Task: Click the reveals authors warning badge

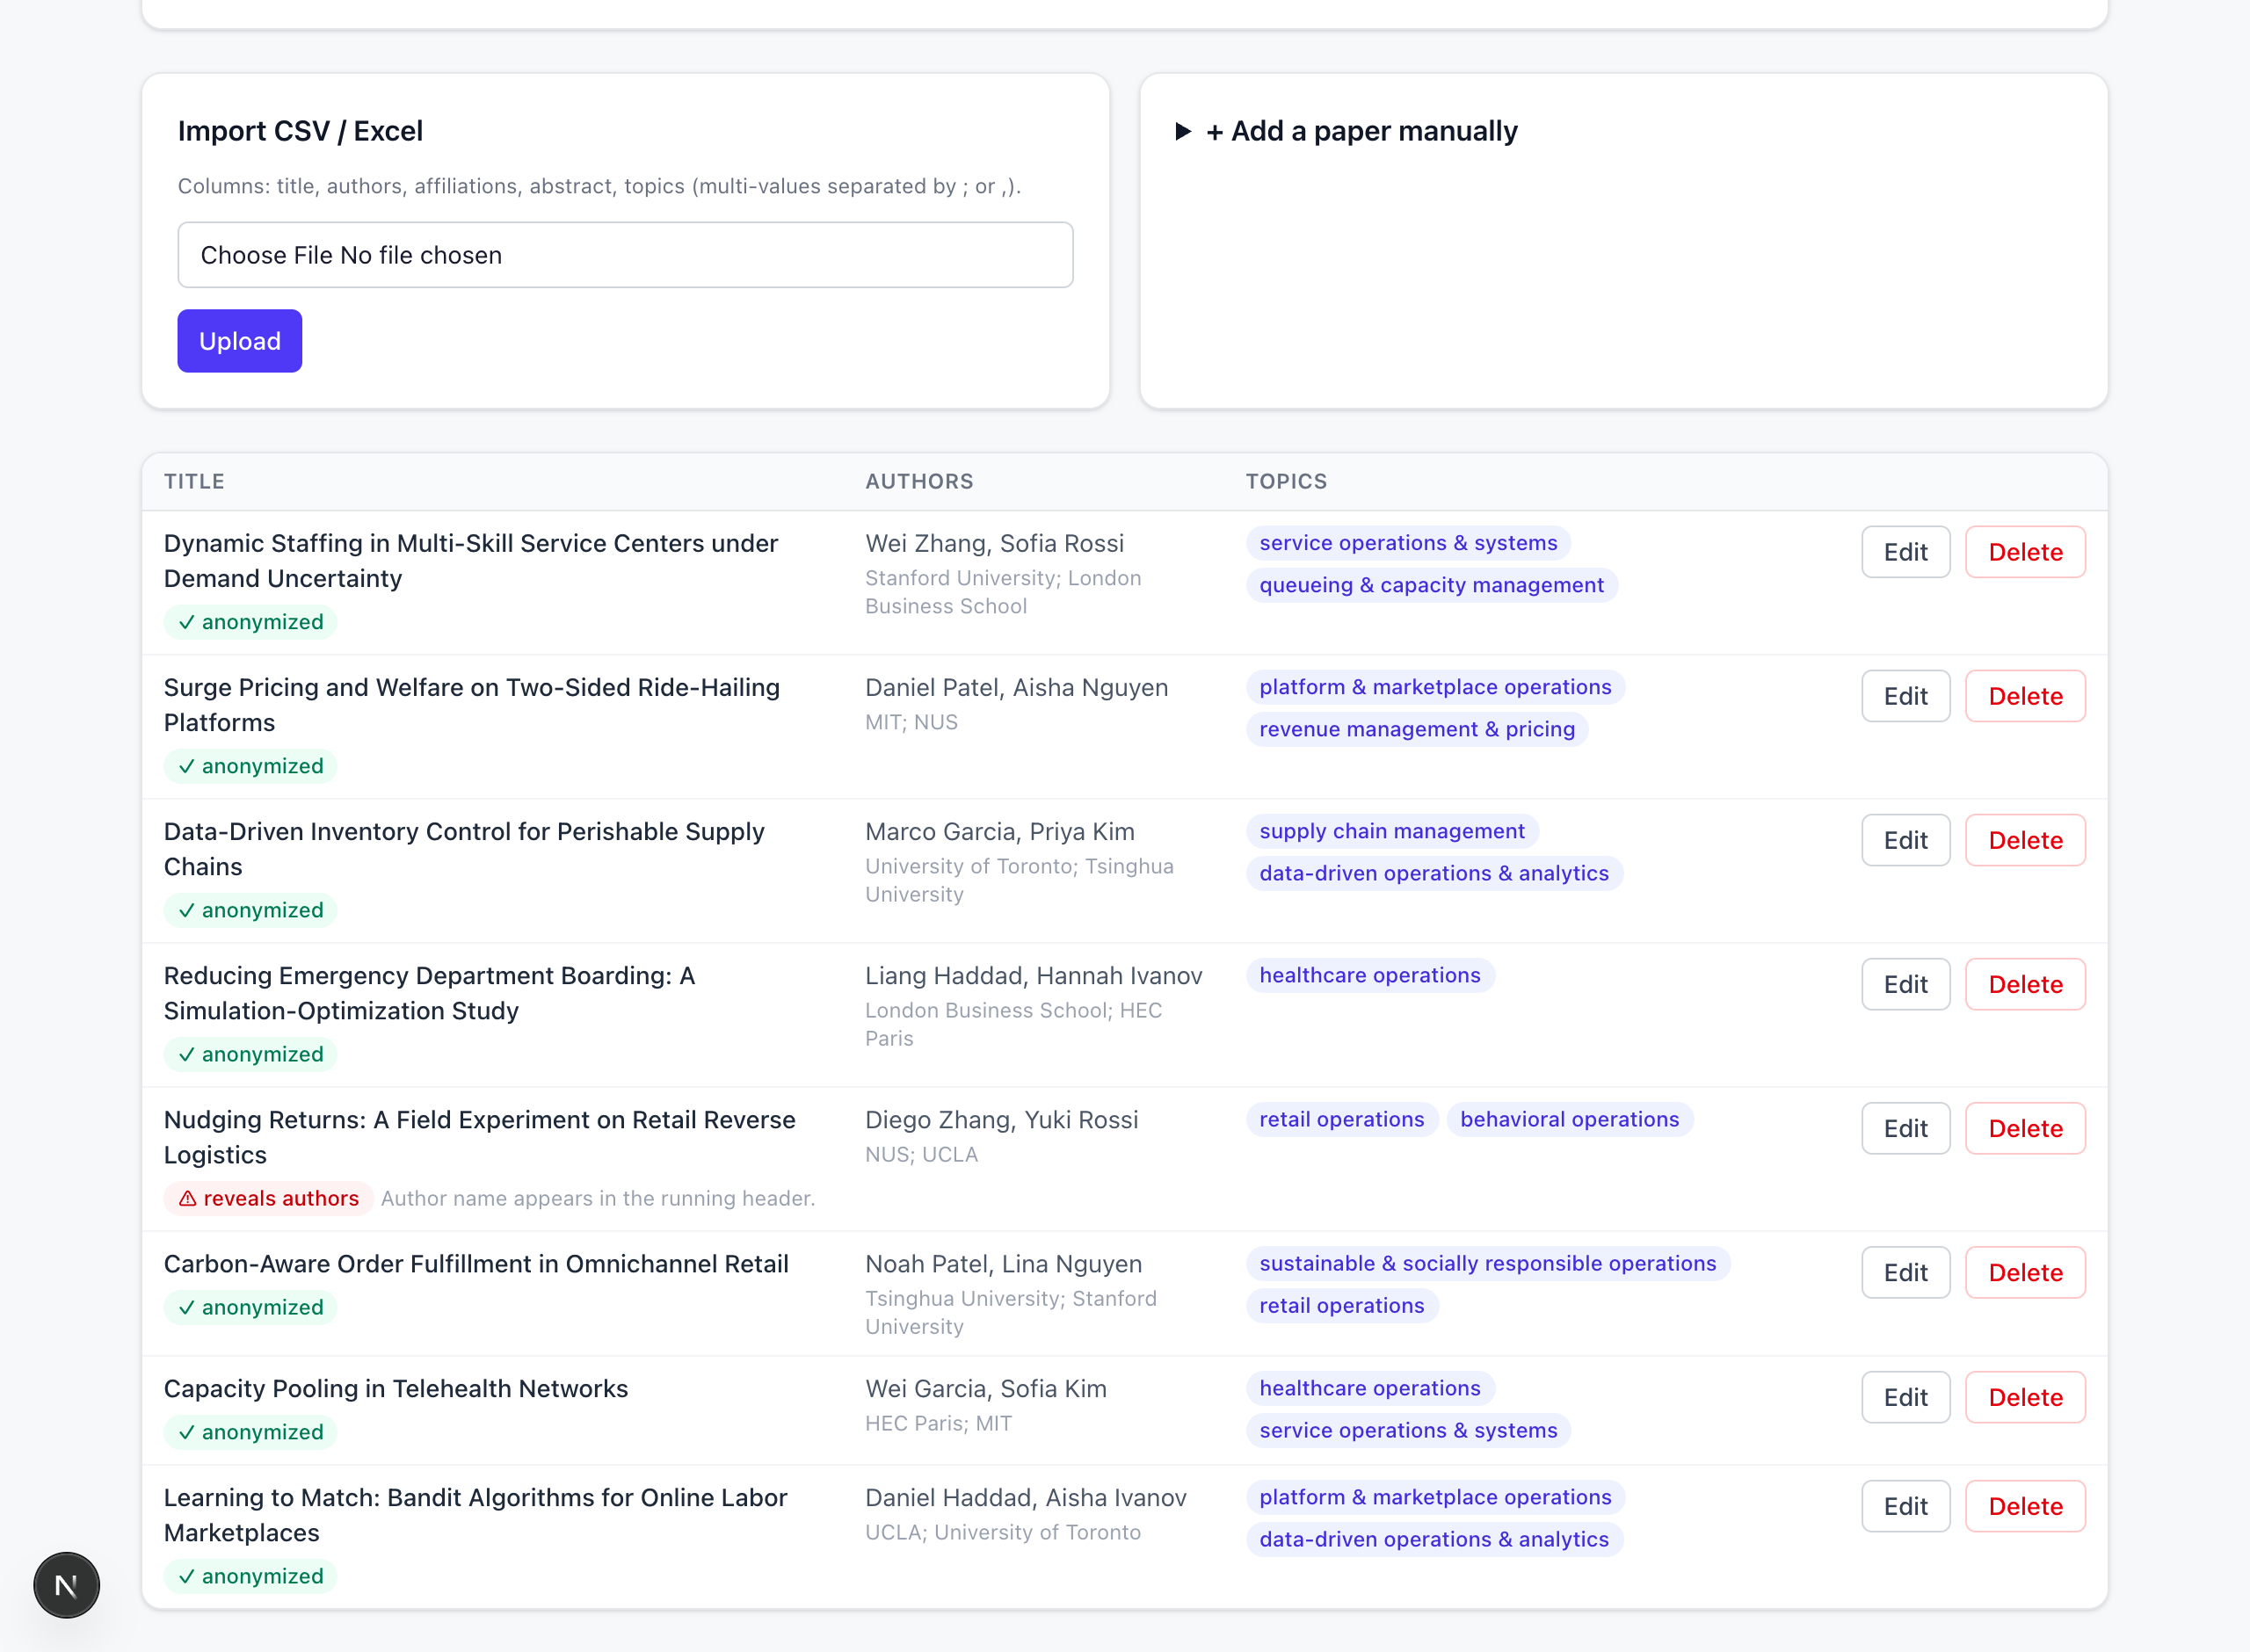Action: pyautogui.click(x=268, y=1198)
